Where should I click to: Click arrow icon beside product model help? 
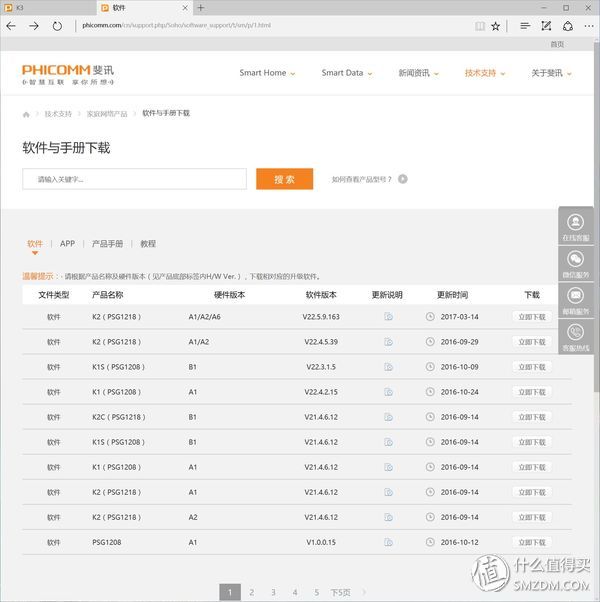(x=403, y=179)
